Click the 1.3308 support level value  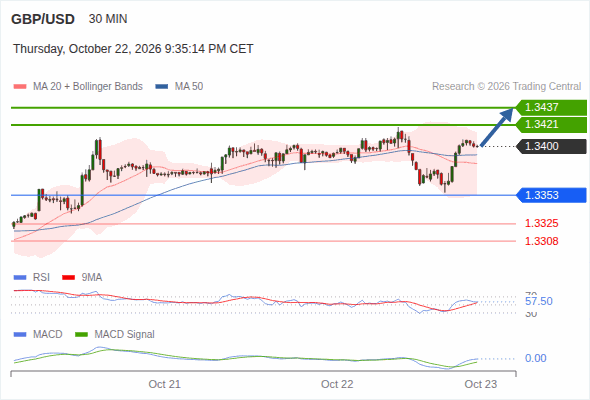(541, 241)
